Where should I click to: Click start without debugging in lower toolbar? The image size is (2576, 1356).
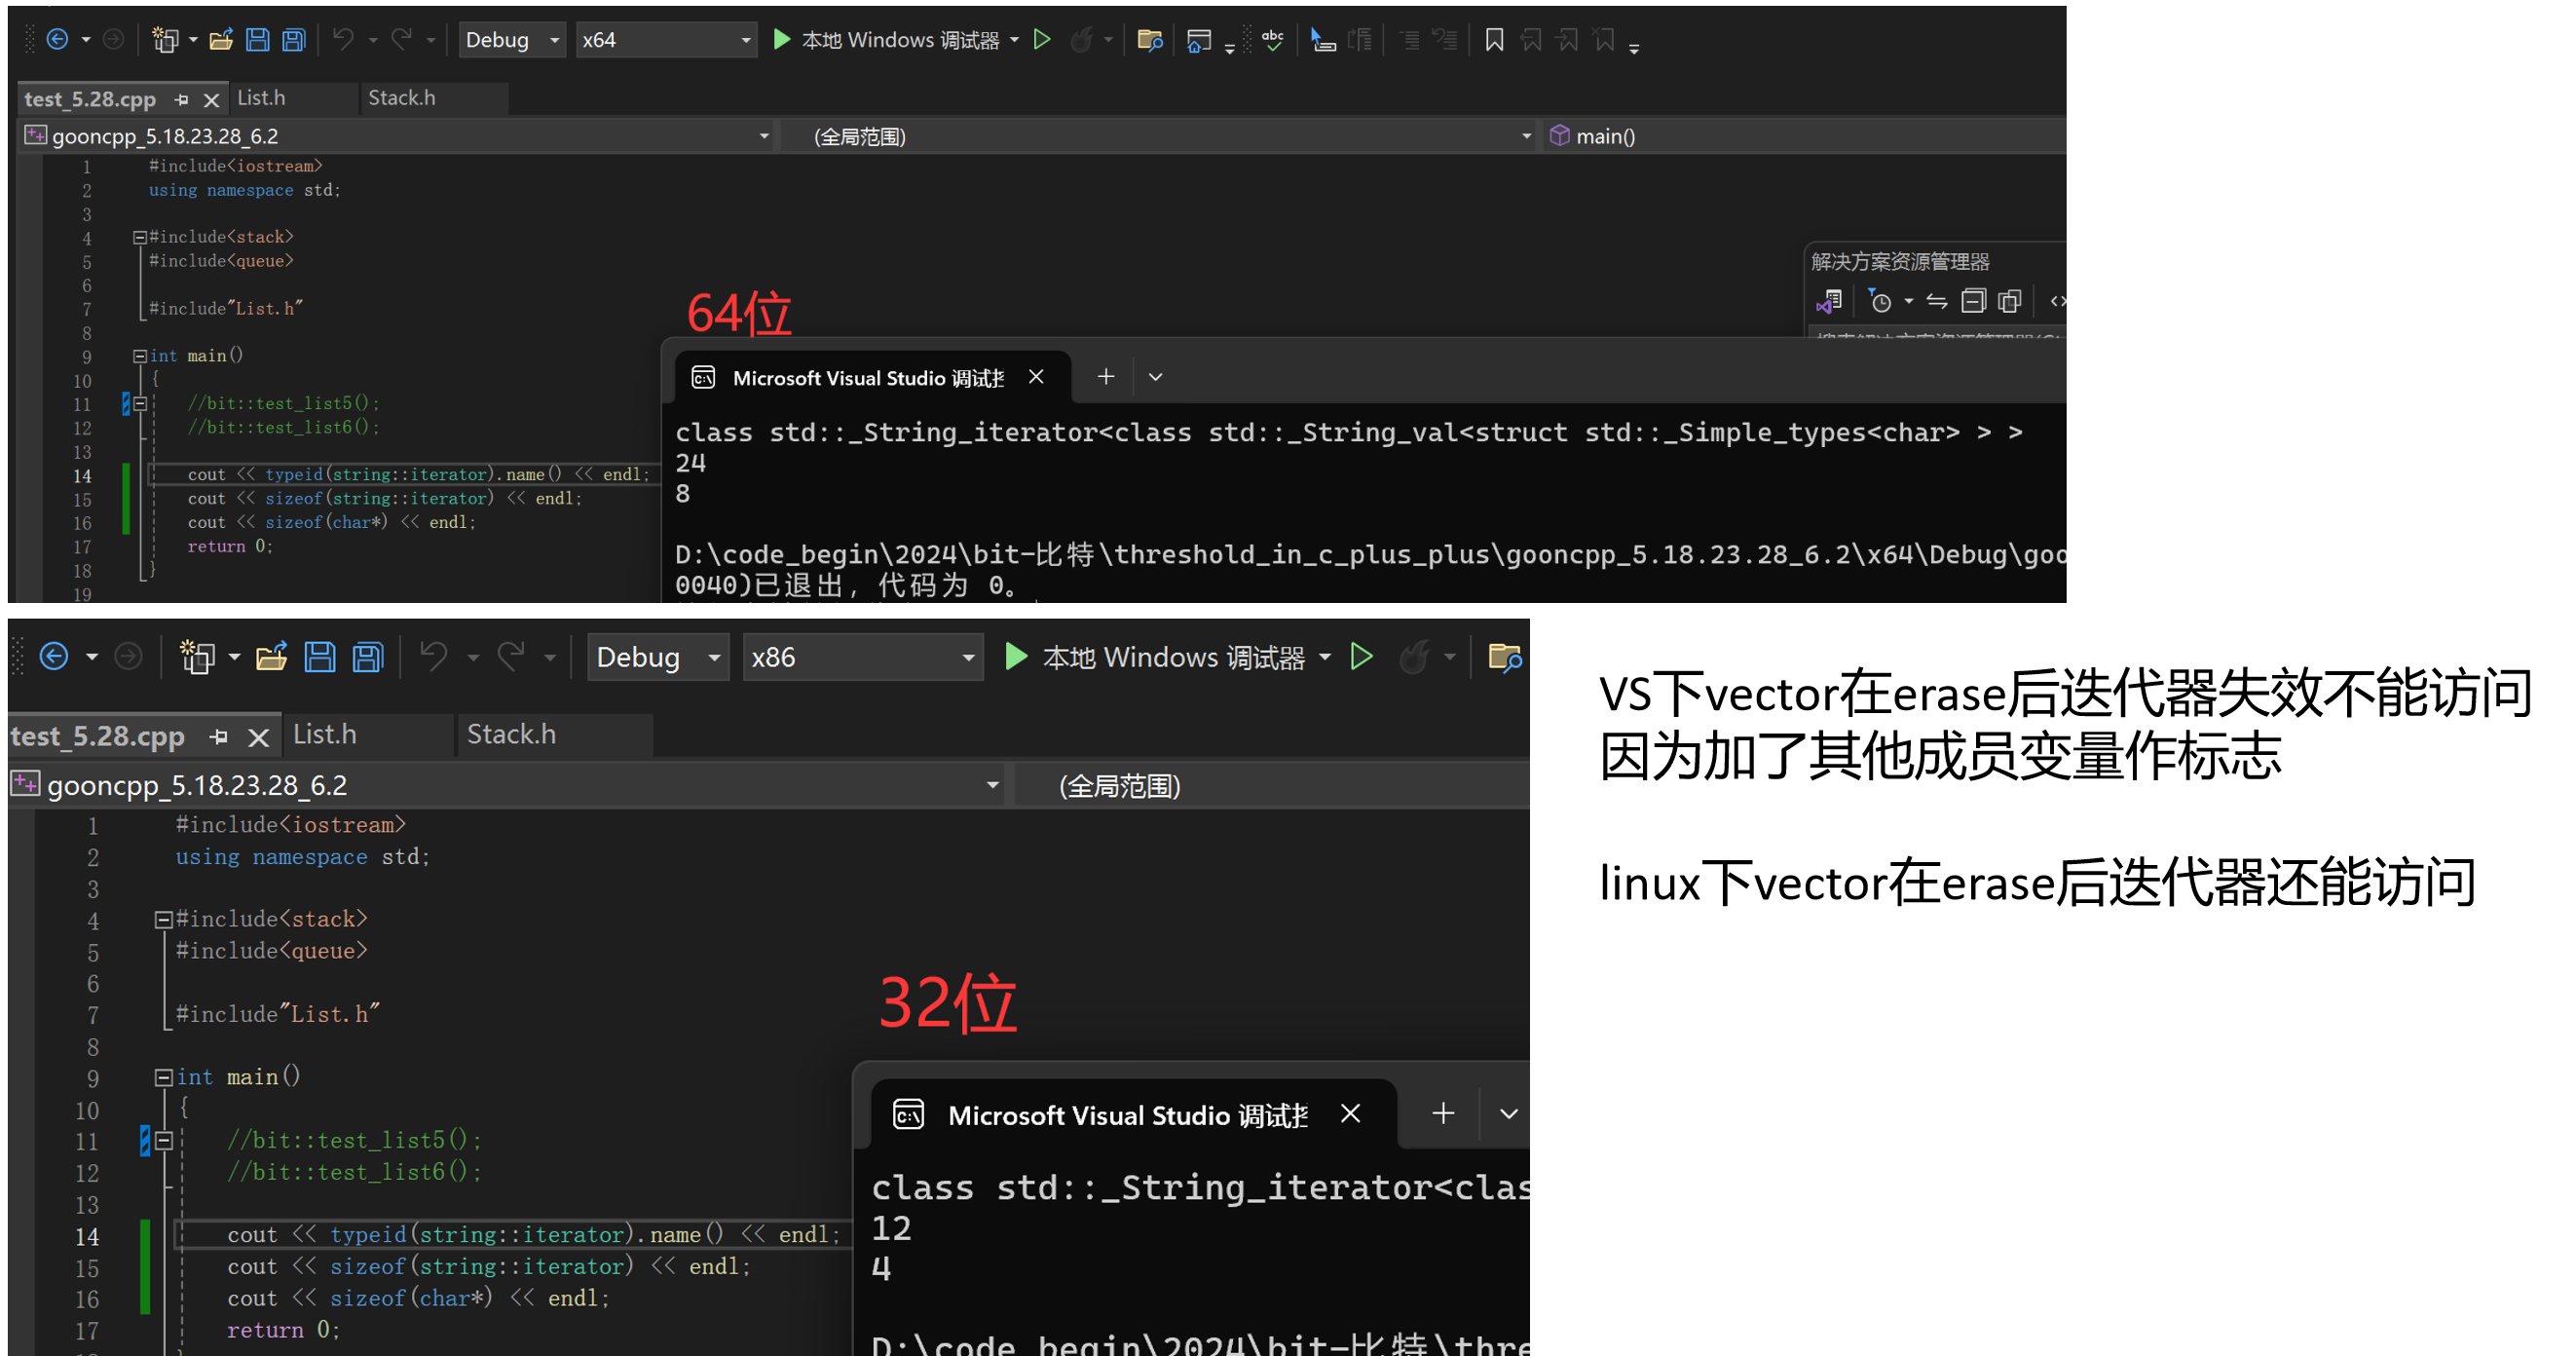[x=1361, y=657]
